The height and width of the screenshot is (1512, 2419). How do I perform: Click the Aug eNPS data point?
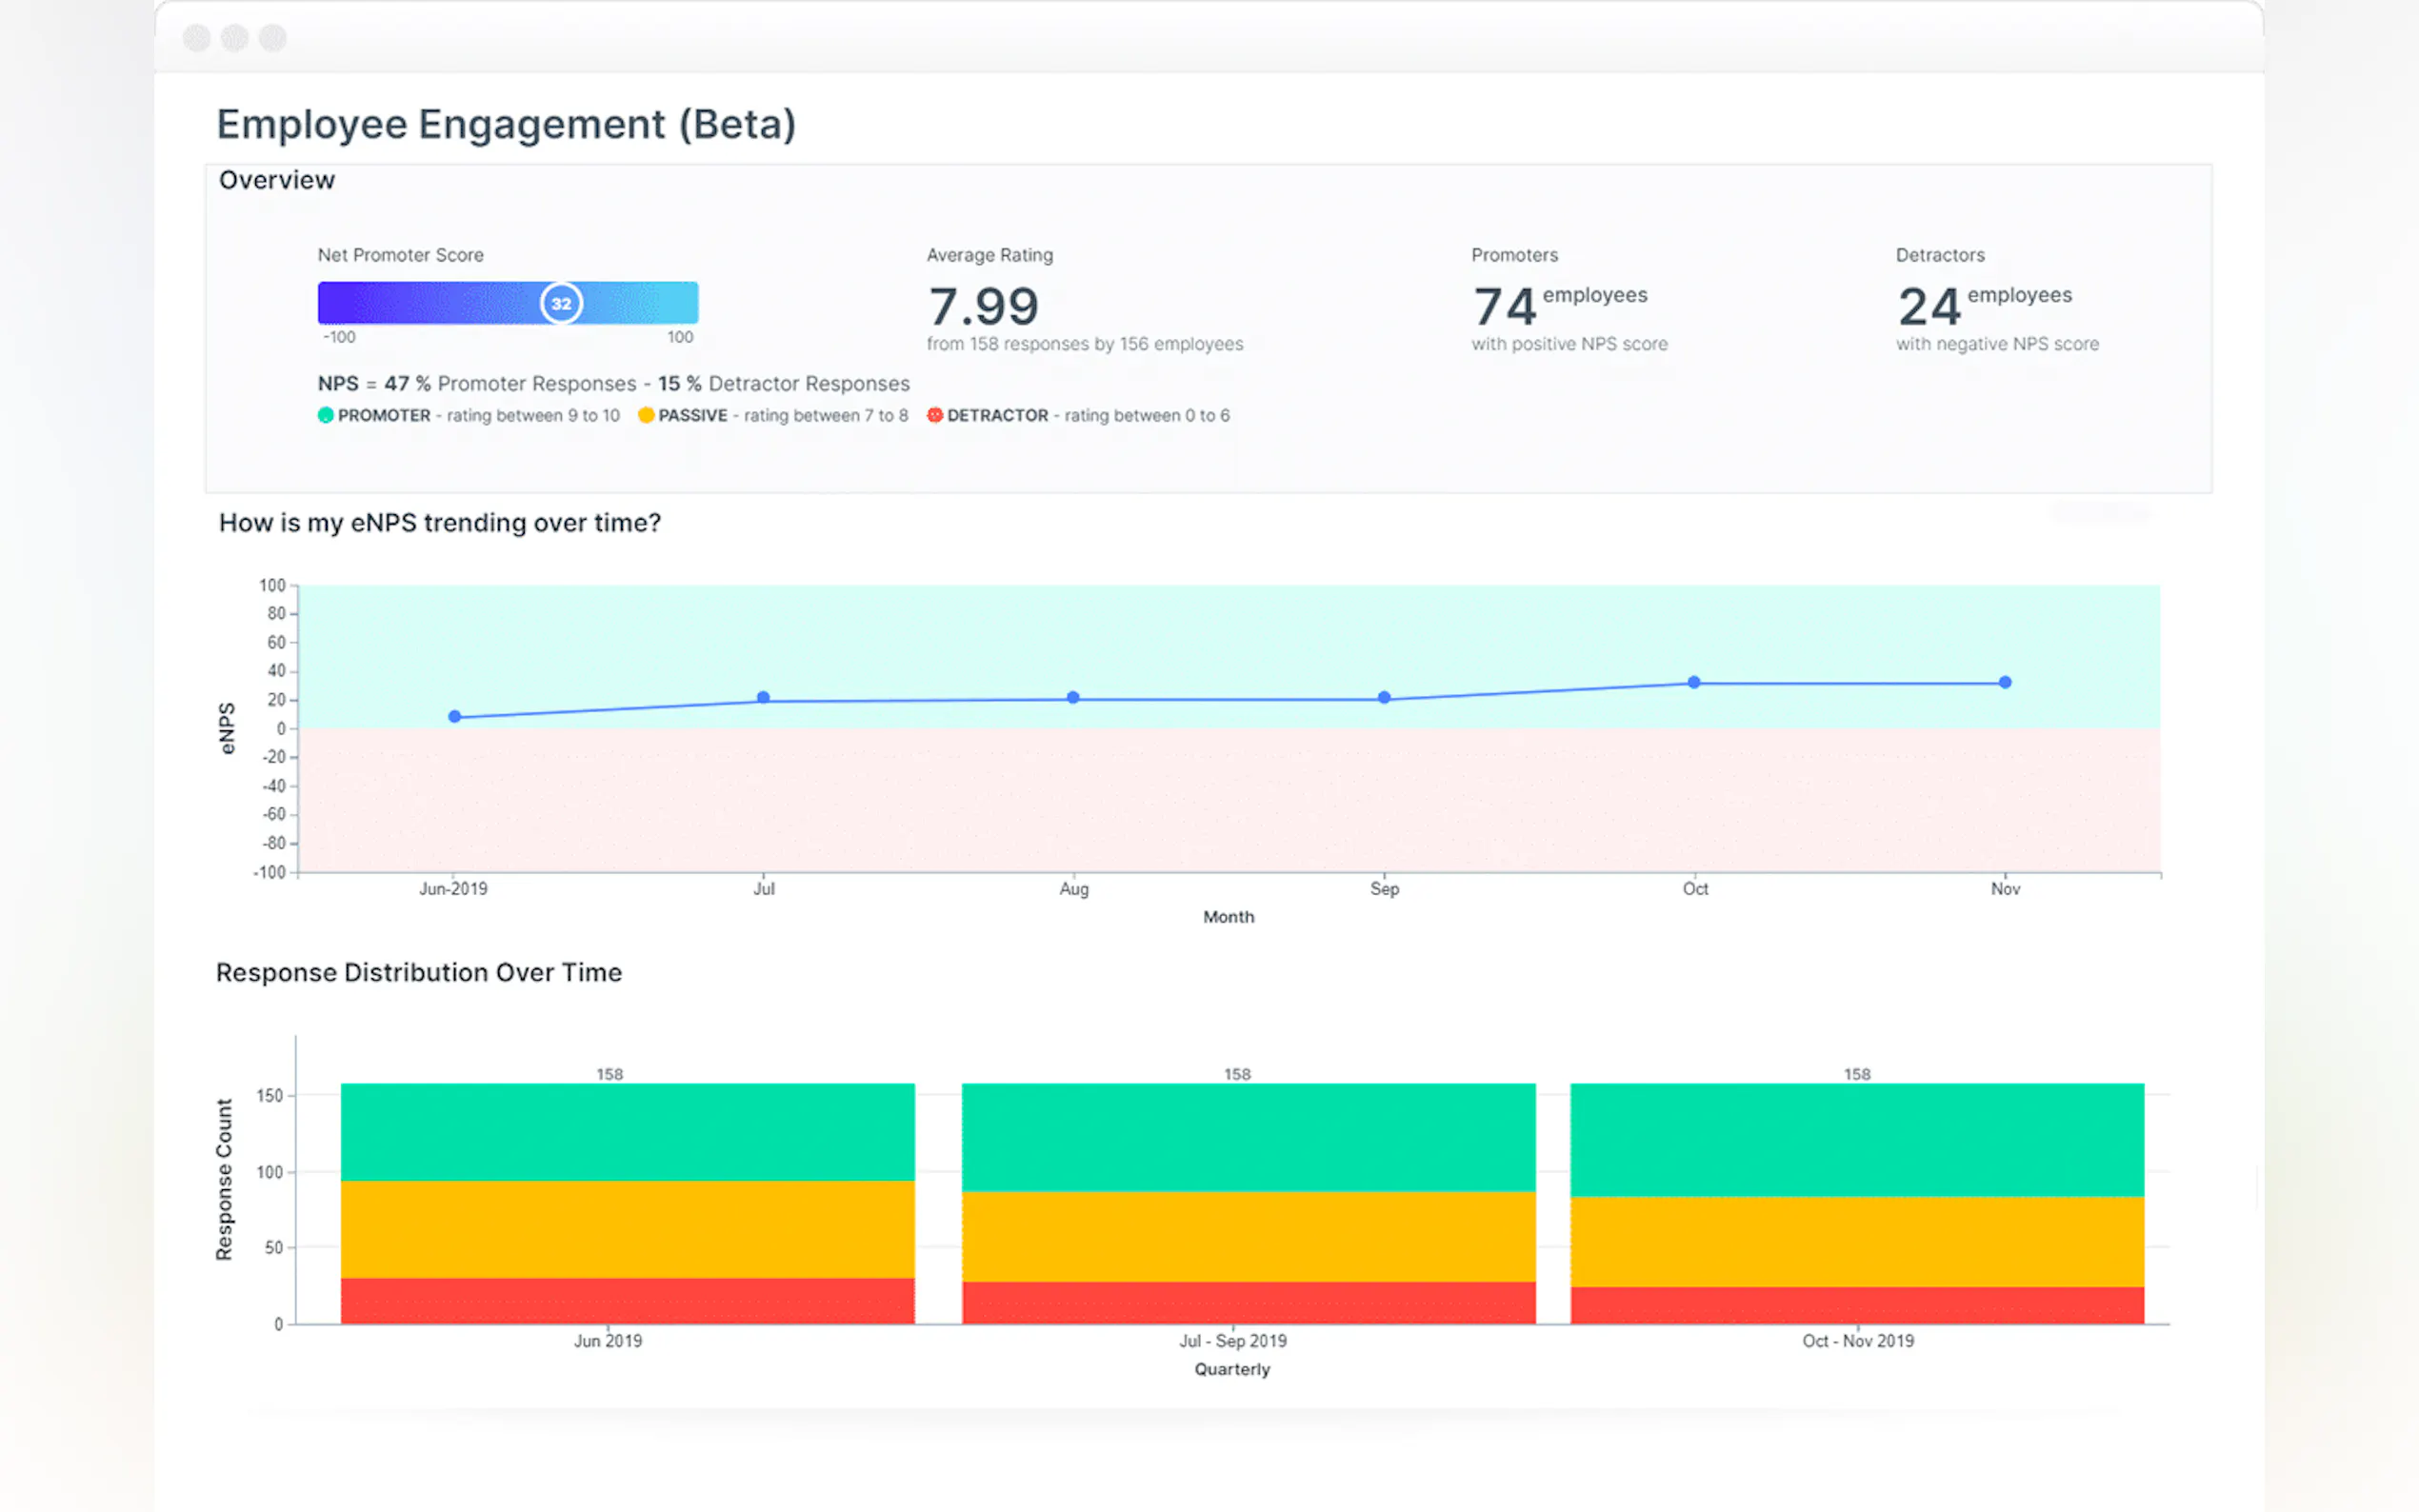point(1073,697)
